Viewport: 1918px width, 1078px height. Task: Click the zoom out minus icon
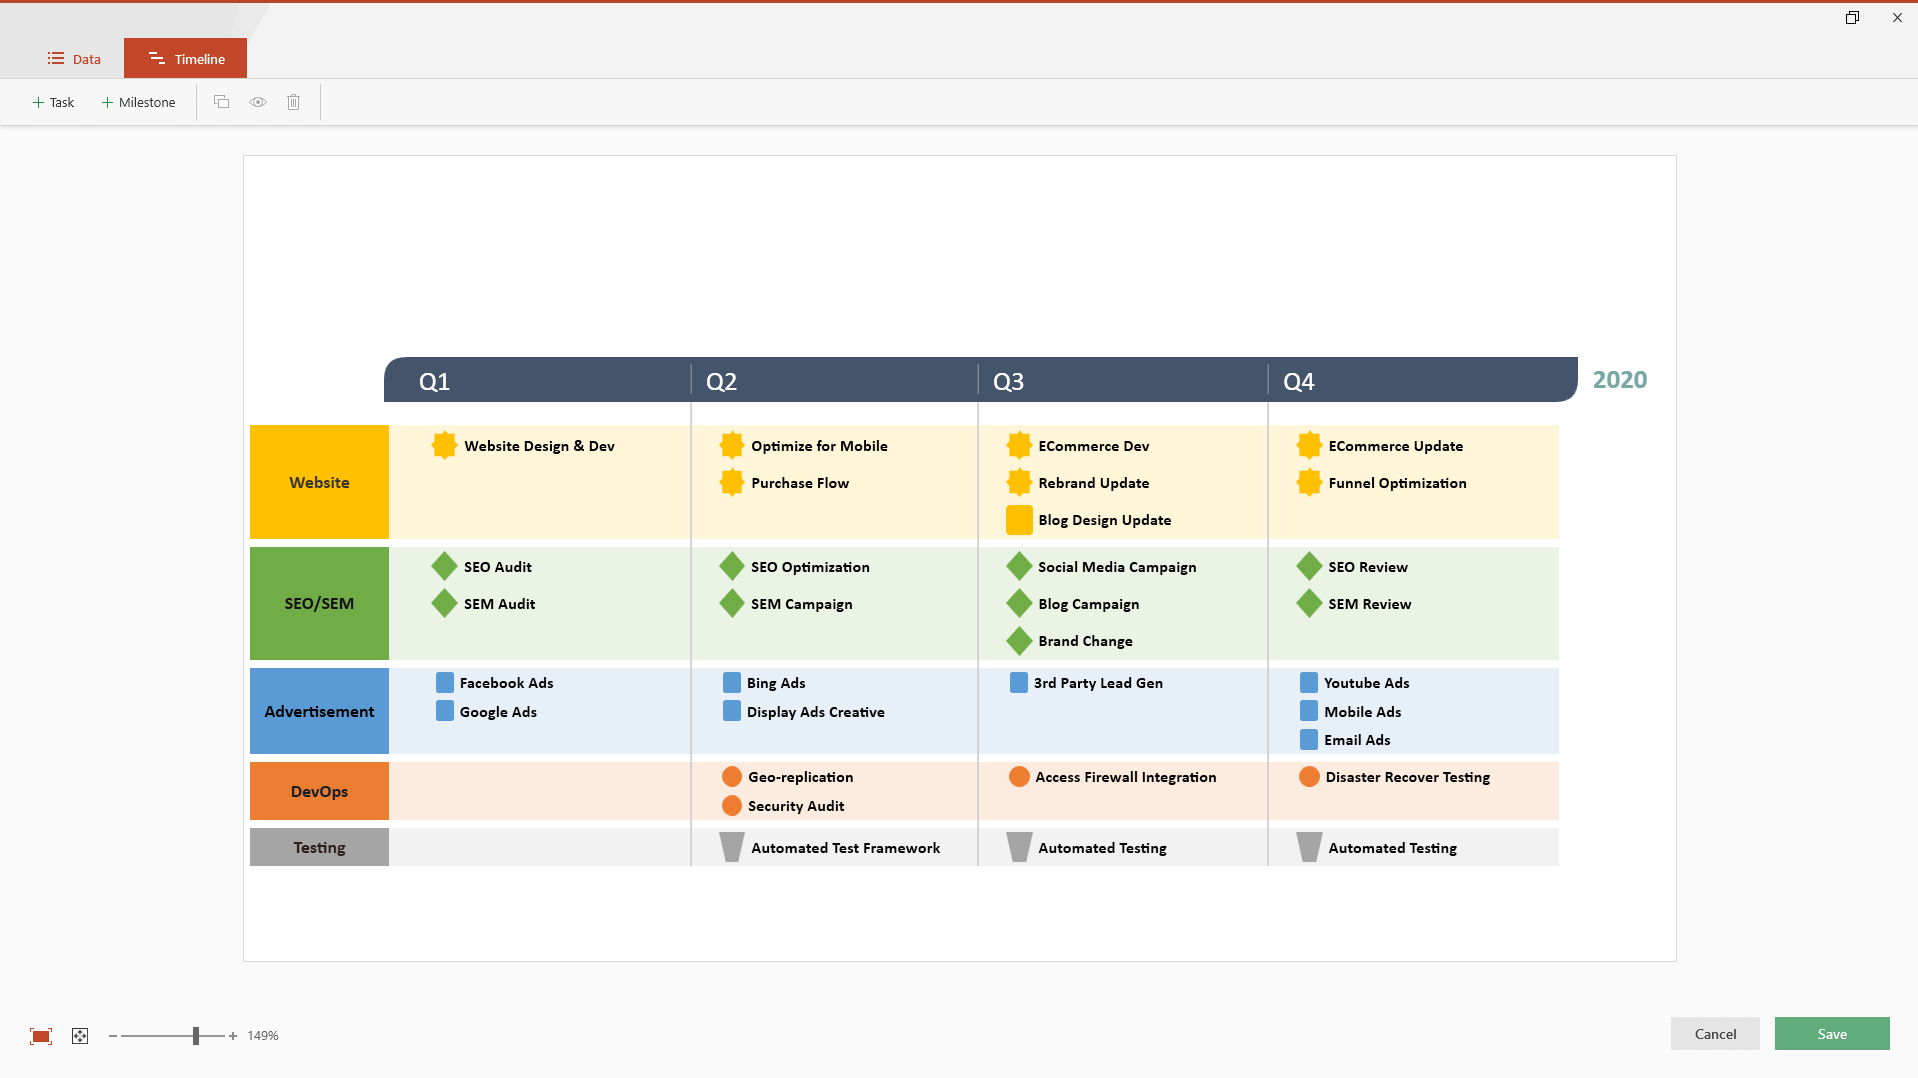[x=113, y=1036]
